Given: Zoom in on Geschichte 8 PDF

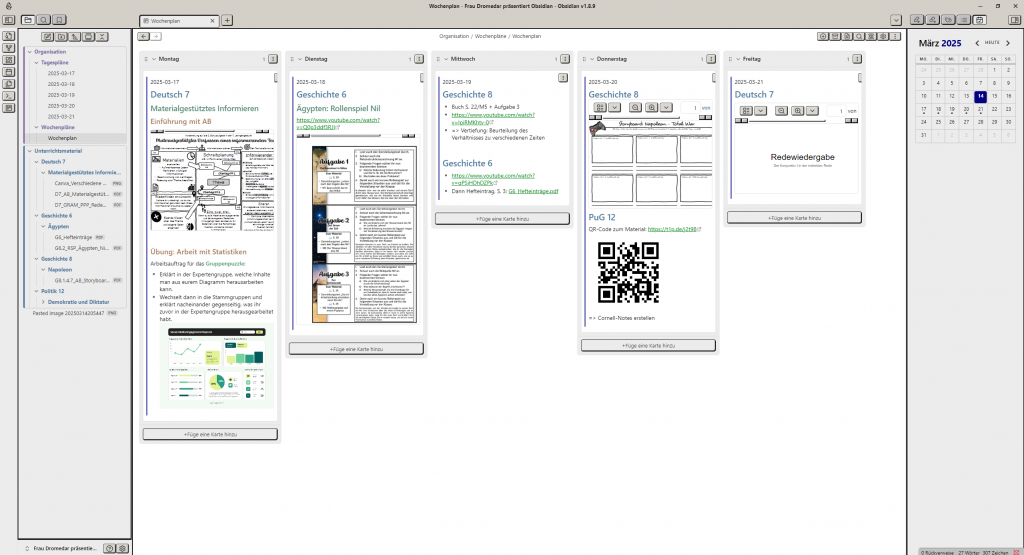Looking at the screenshot, I should (x=653, y=107).
